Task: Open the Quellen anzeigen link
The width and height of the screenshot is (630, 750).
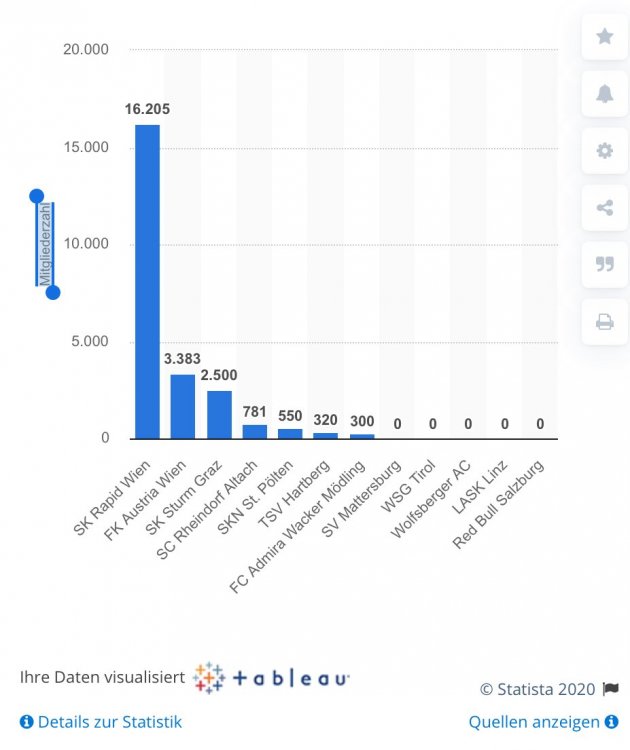Action: (534, 722)
